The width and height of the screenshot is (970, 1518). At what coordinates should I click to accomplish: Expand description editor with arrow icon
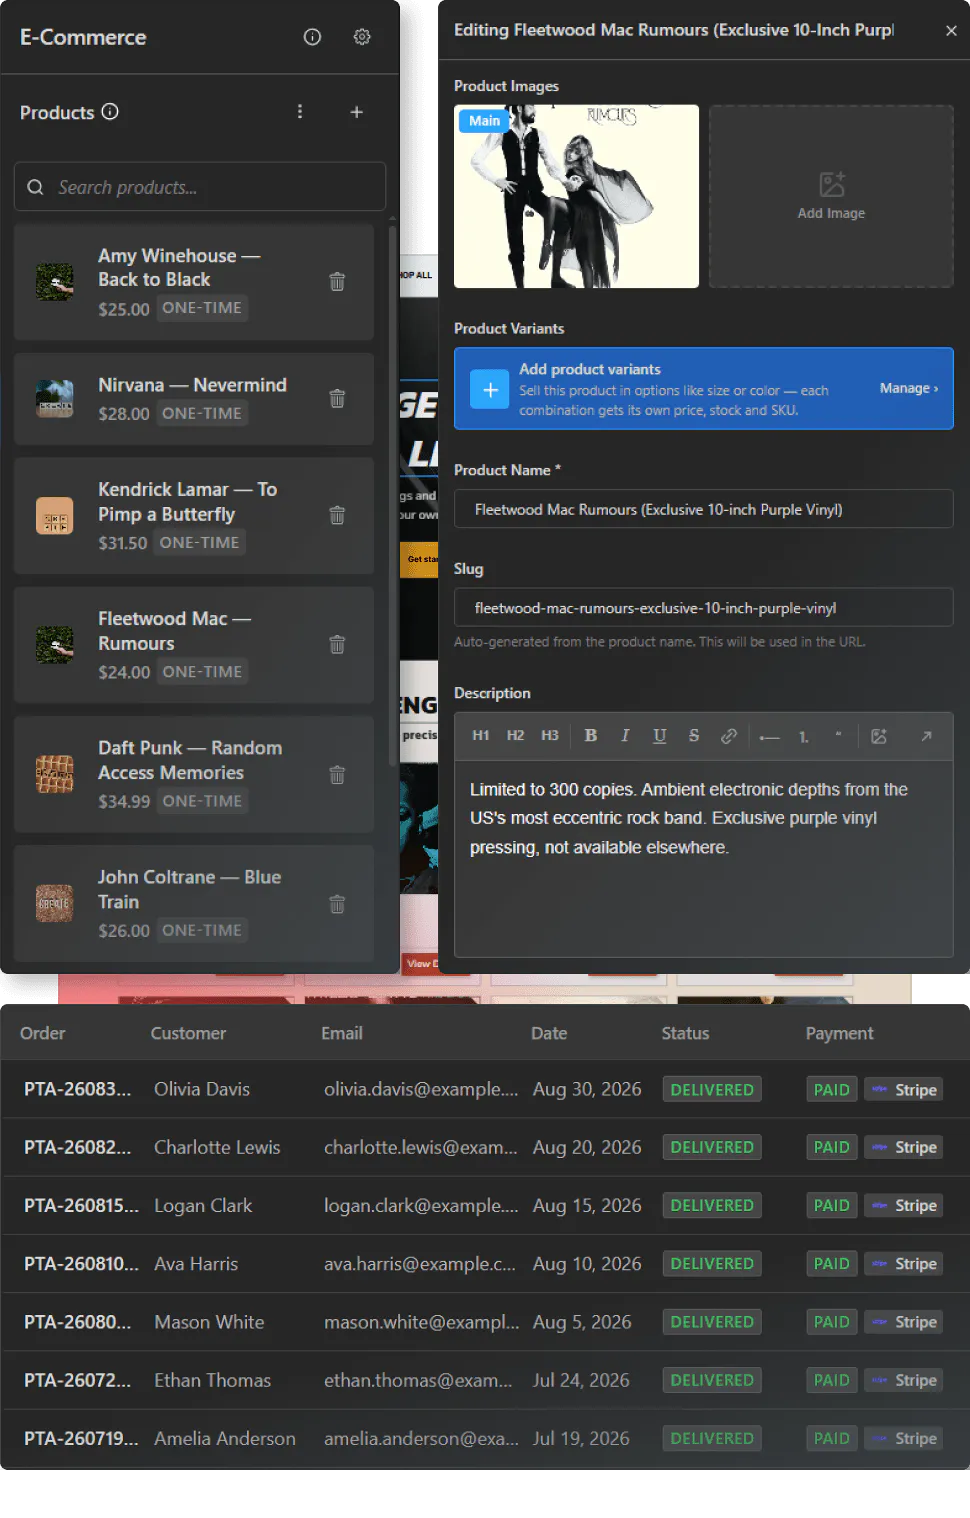click(x=926, y=736)
